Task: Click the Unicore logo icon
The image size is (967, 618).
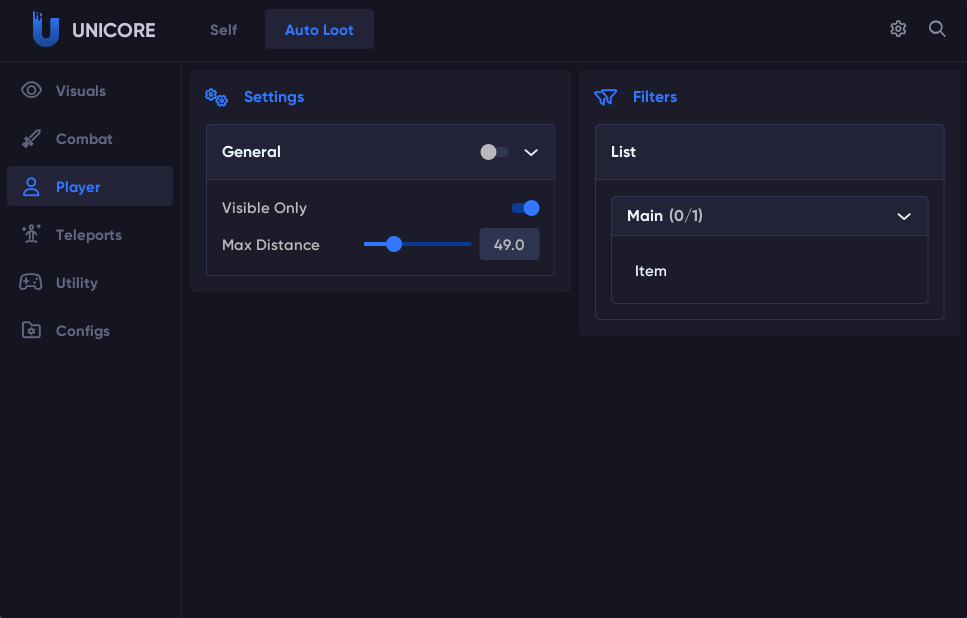Action: click(x=45, y=30)
